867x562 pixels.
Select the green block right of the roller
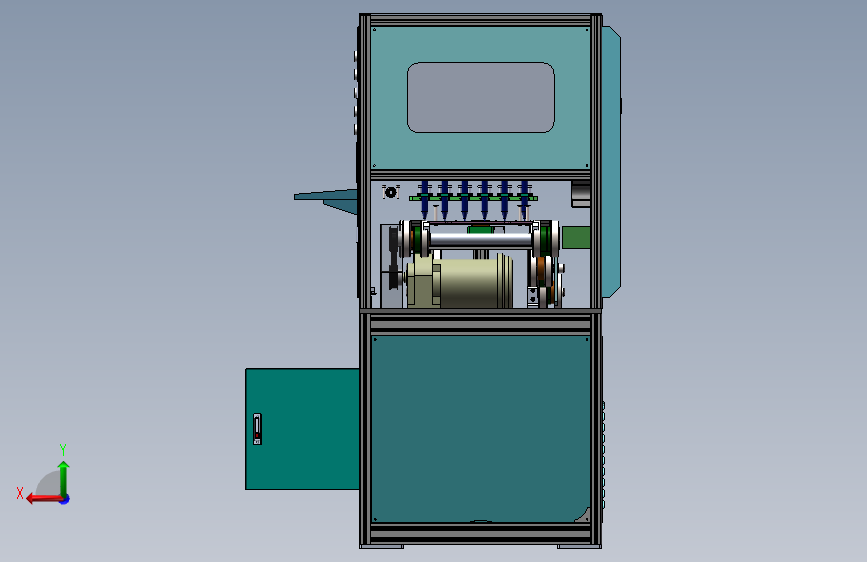coord(576,237)
